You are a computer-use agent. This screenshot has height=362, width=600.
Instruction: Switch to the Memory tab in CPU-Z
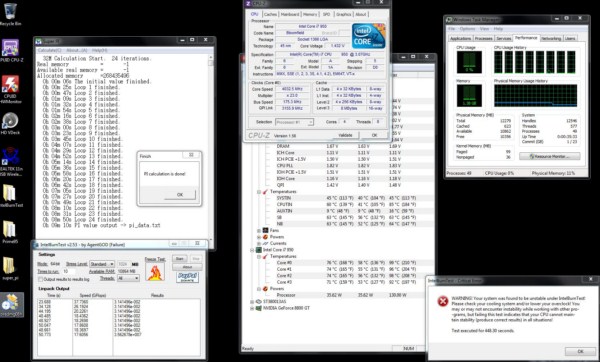310,14
